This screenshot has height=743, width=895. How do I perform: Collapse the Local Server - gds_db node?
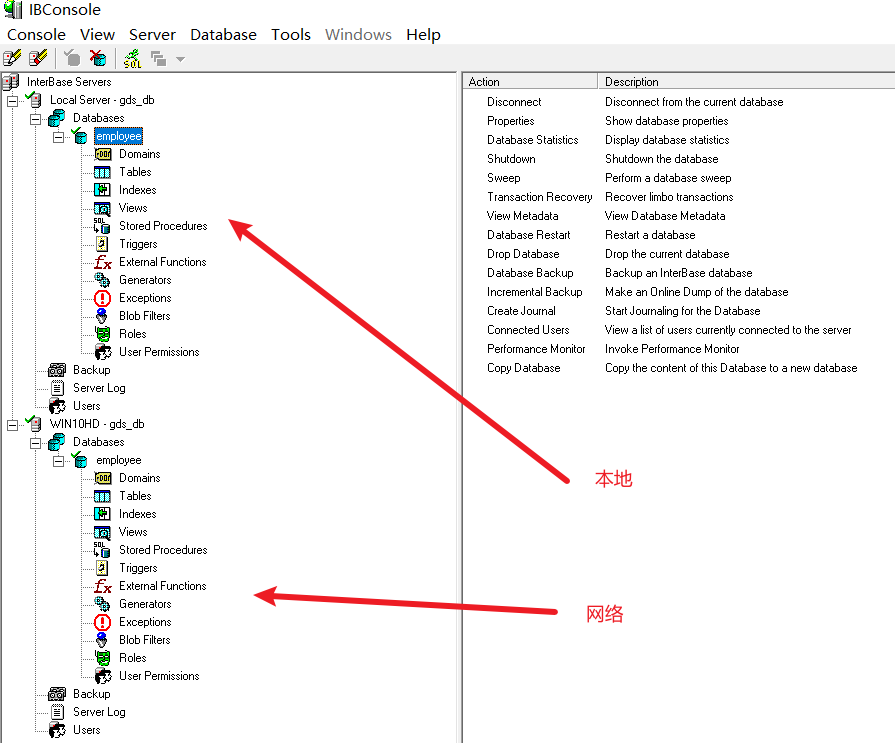tap(12, 102)
